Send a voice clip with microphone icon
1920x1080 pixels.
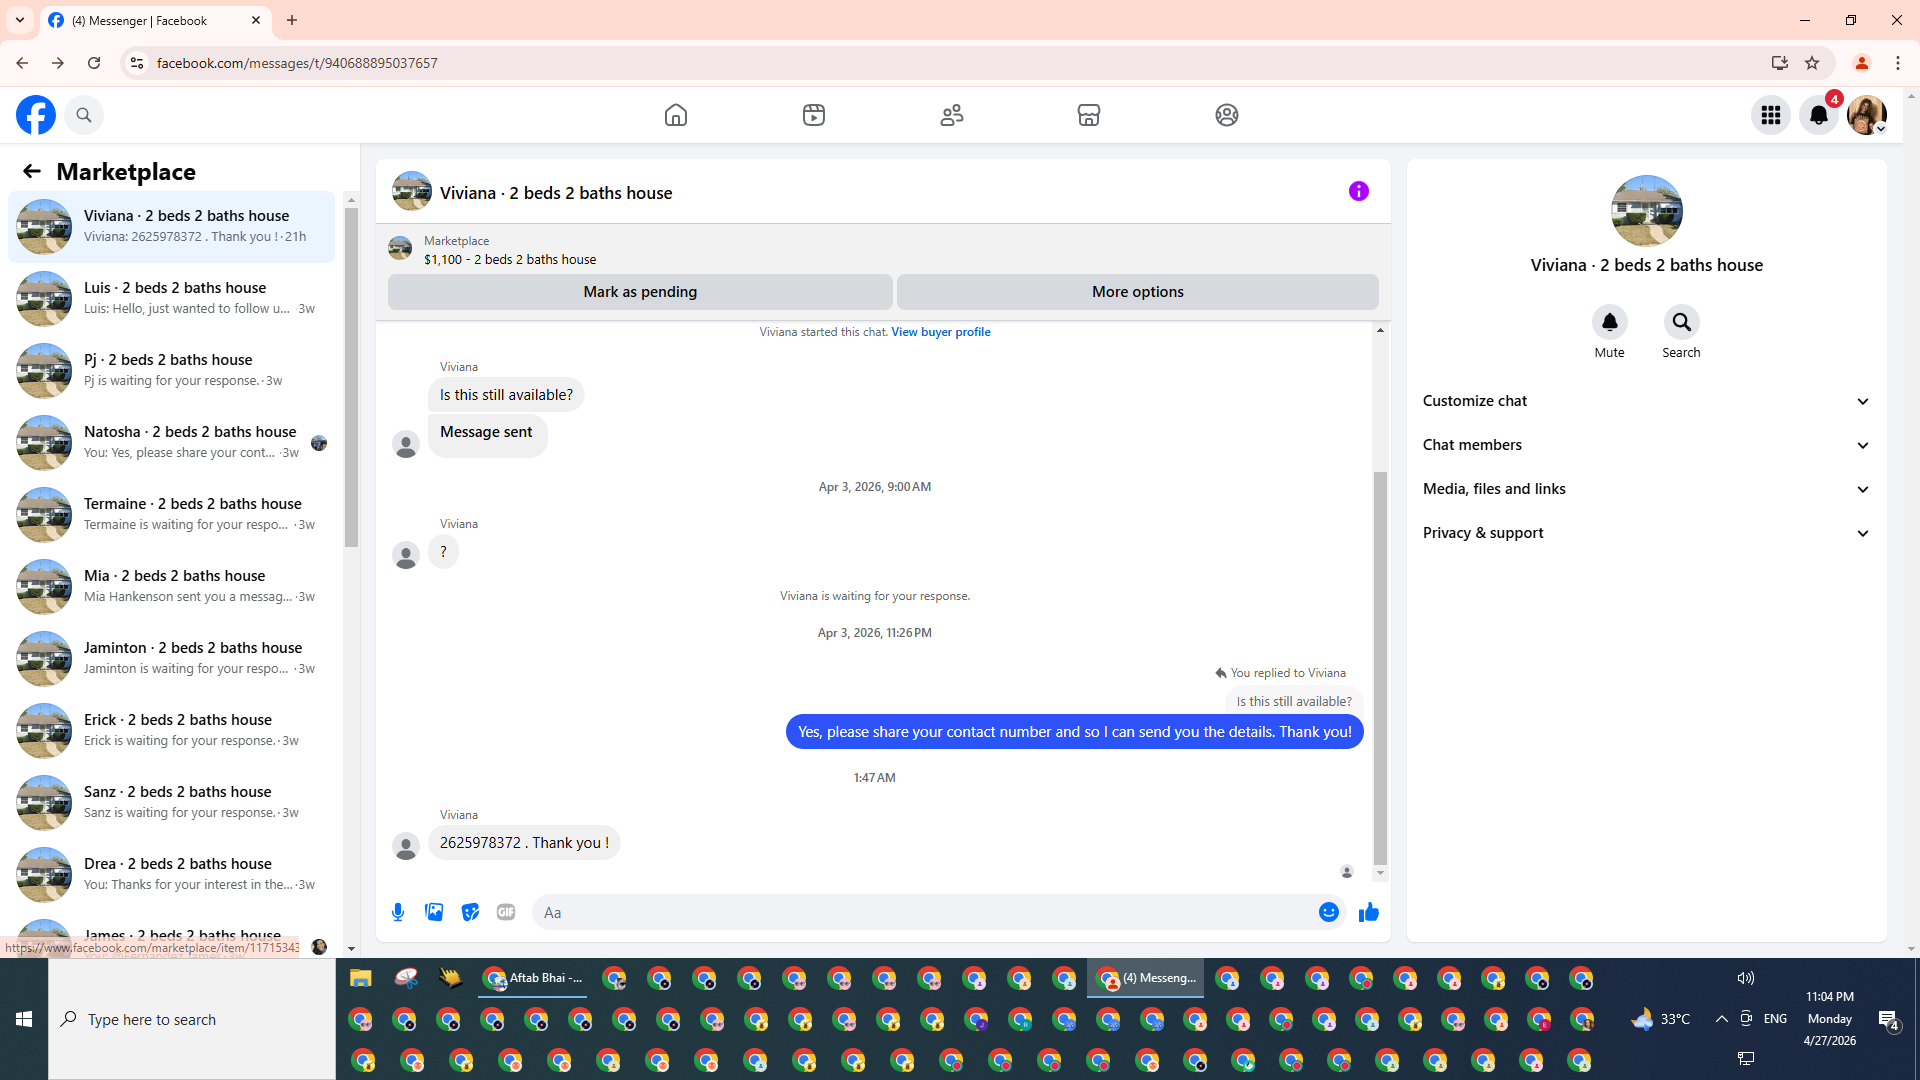click(x=398, y=912)
